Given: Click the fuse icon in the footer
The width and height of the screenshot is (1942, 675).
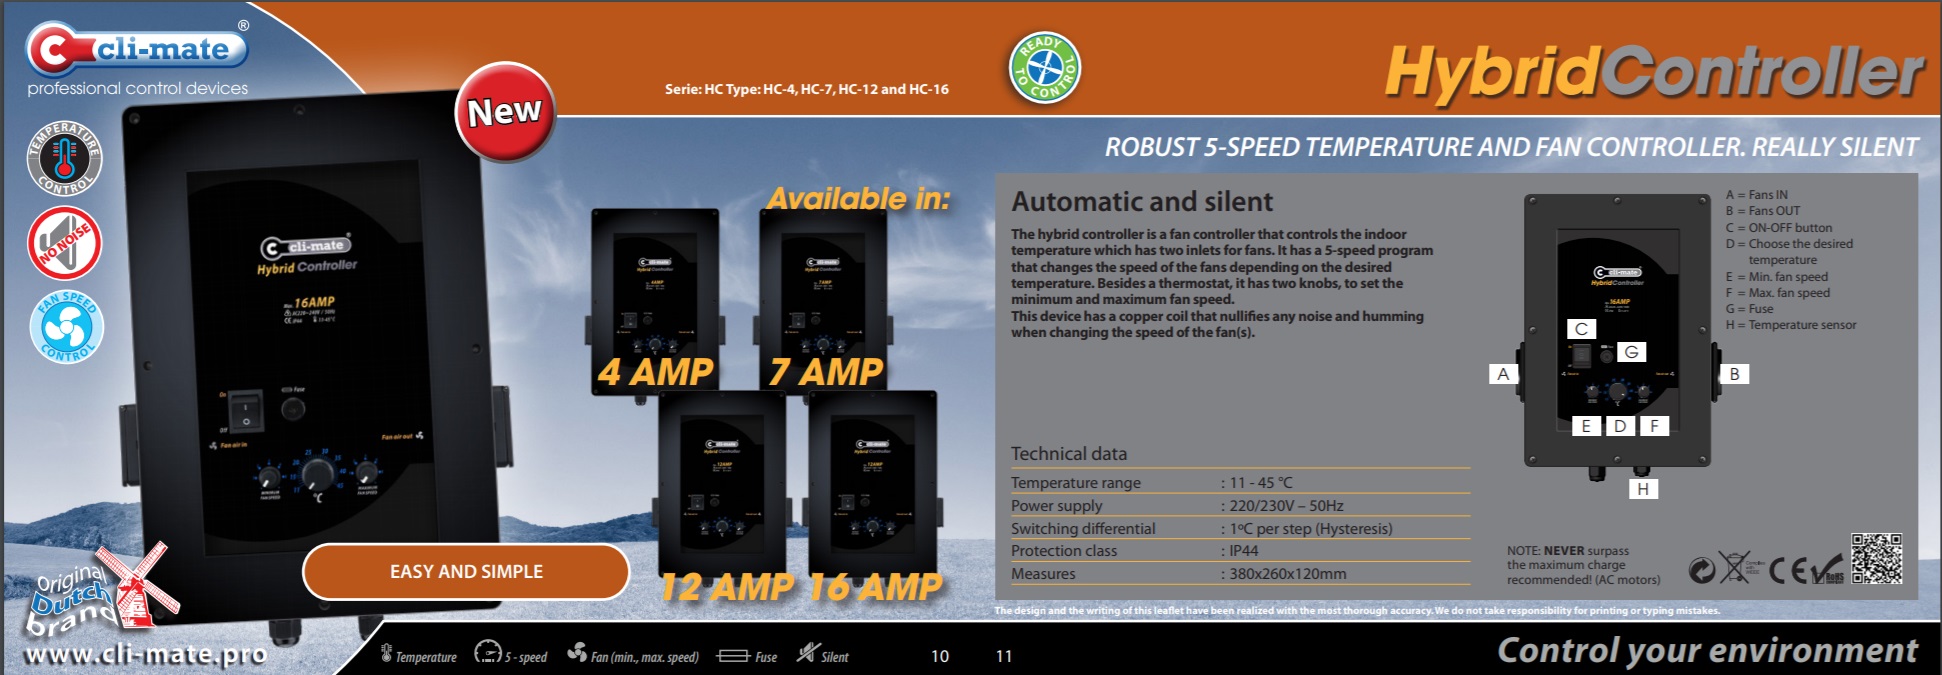Looking at the screenshot, I should click(x=733, y=656).
